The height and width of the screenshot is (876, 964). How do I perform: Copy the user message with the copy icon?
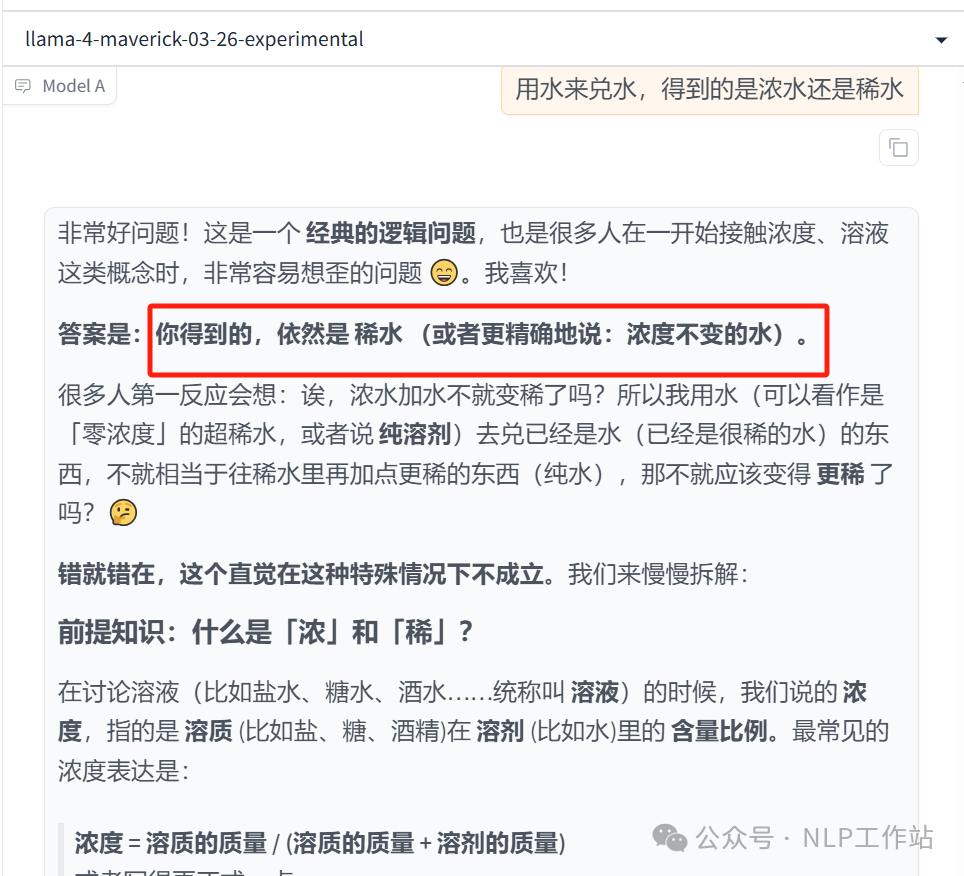click(899, 148)
